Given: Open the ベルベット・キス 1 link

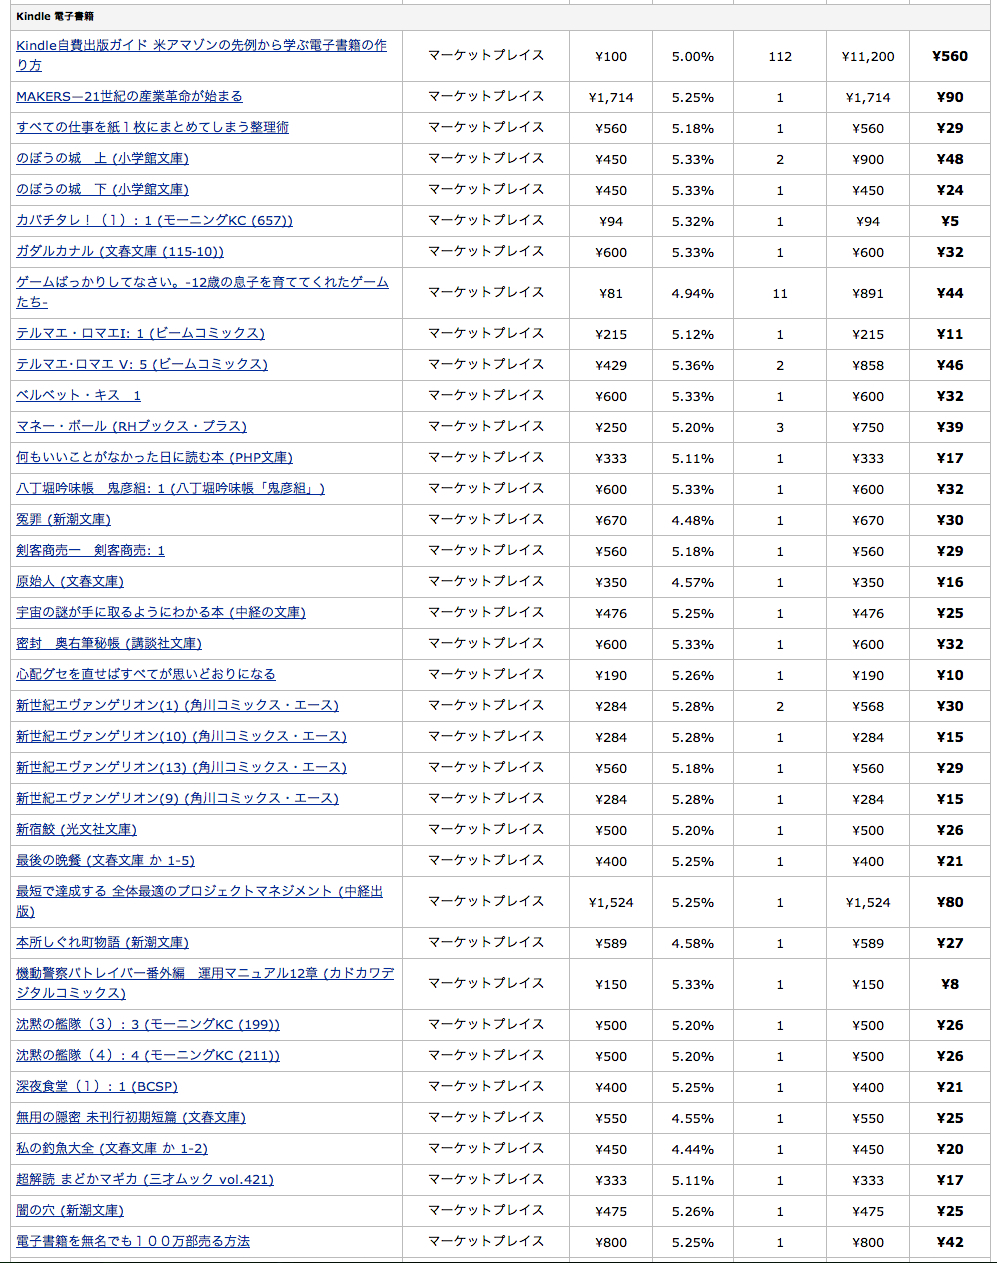Looking at the screenshot, I should coord(78,396).
